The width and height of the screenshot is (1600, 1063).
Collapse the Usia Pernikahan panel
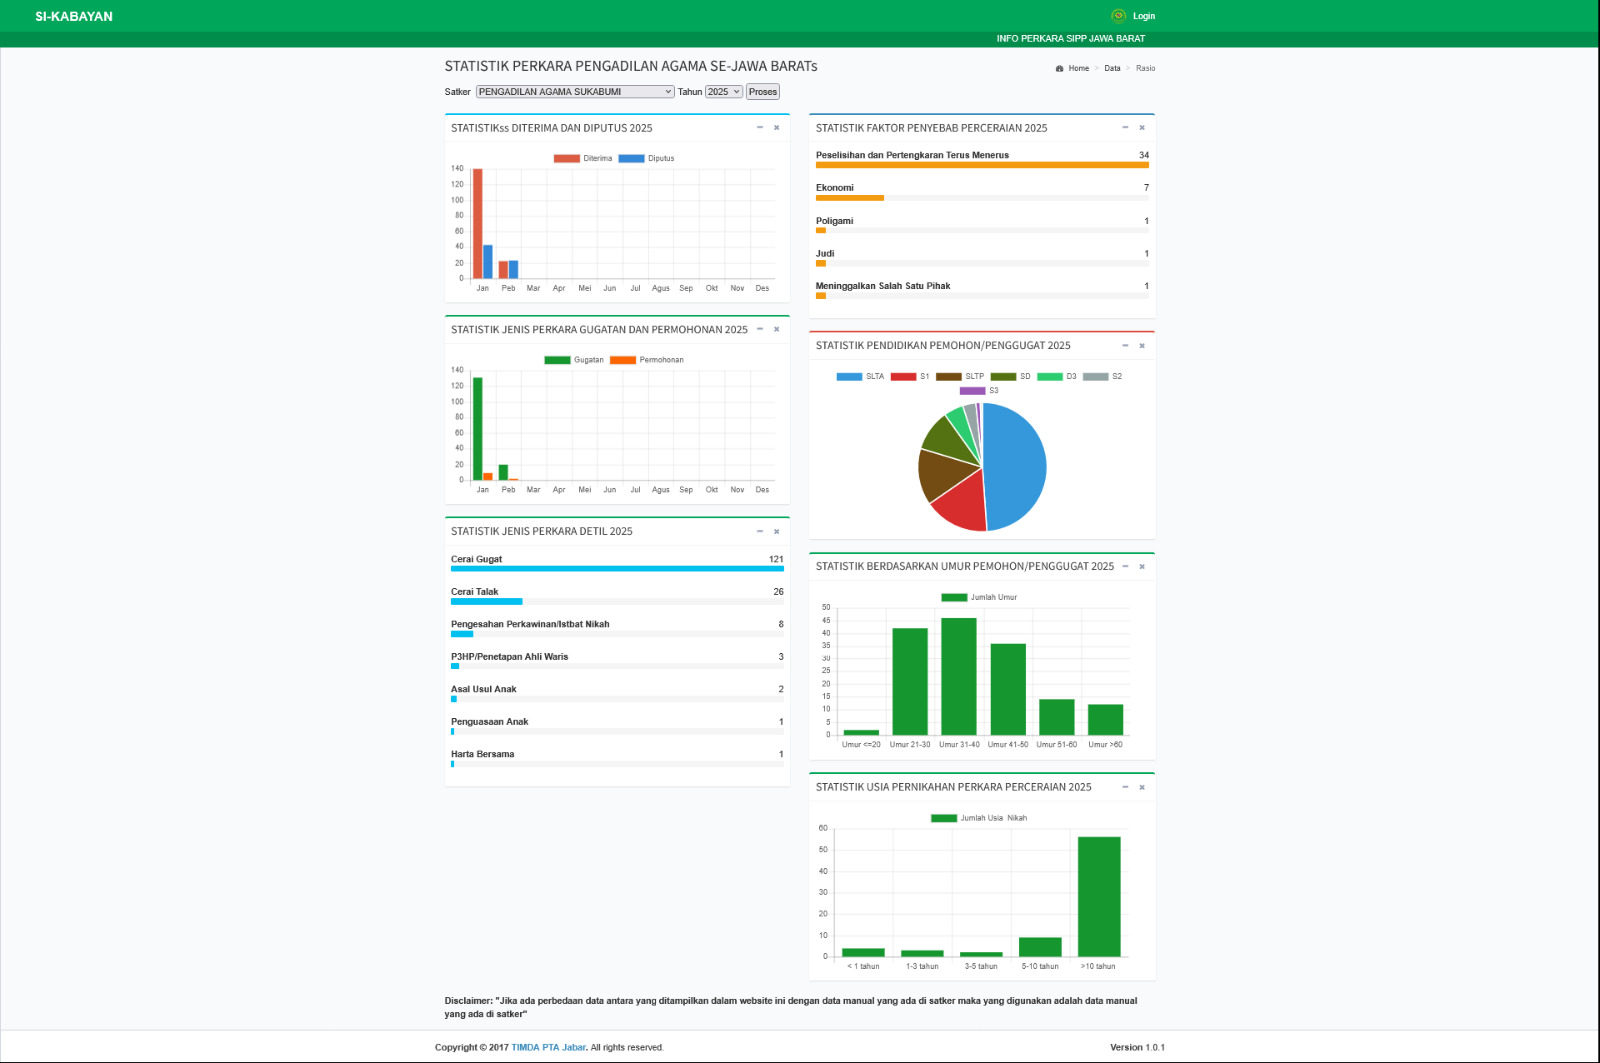click(1125, 788)
